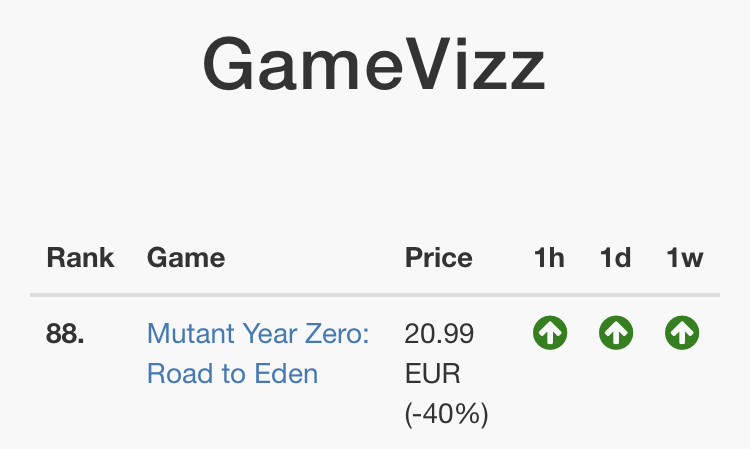Screen dimensions: 750x449
Task: Click the word 'Mutant' in game title
Action: pyautogui.click(x=190, y=333)
